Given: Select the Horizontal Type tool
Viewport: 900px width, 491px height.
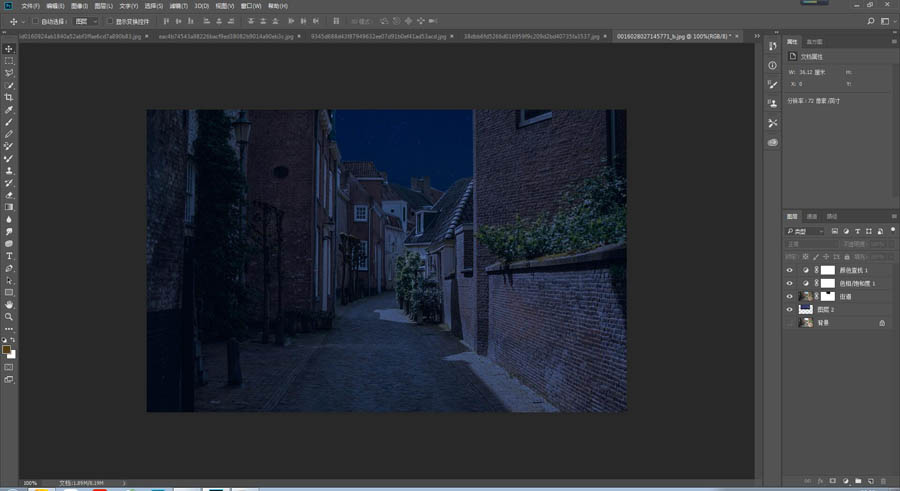Looking at the screenshot, I should coord(9,255).
